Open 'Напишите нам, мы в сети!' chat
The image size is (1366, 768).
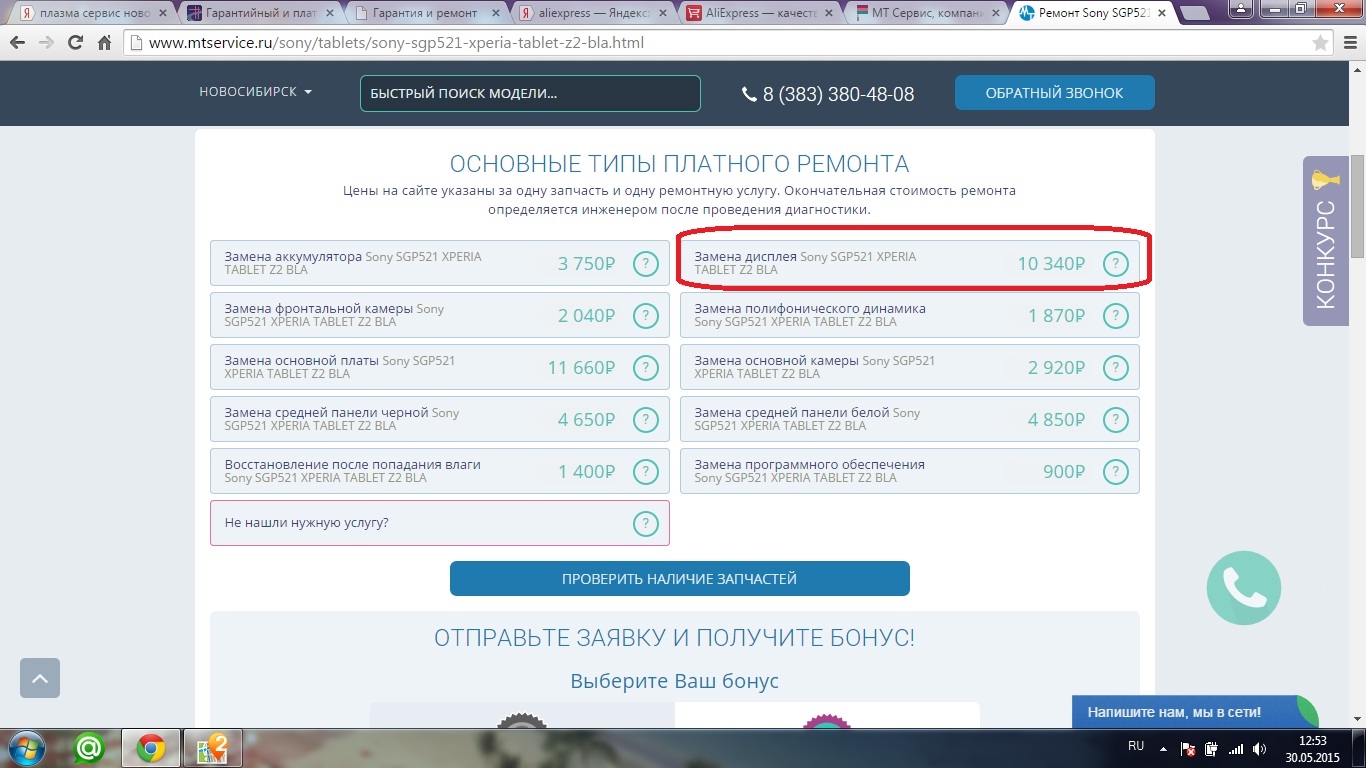click(1195, 712)
